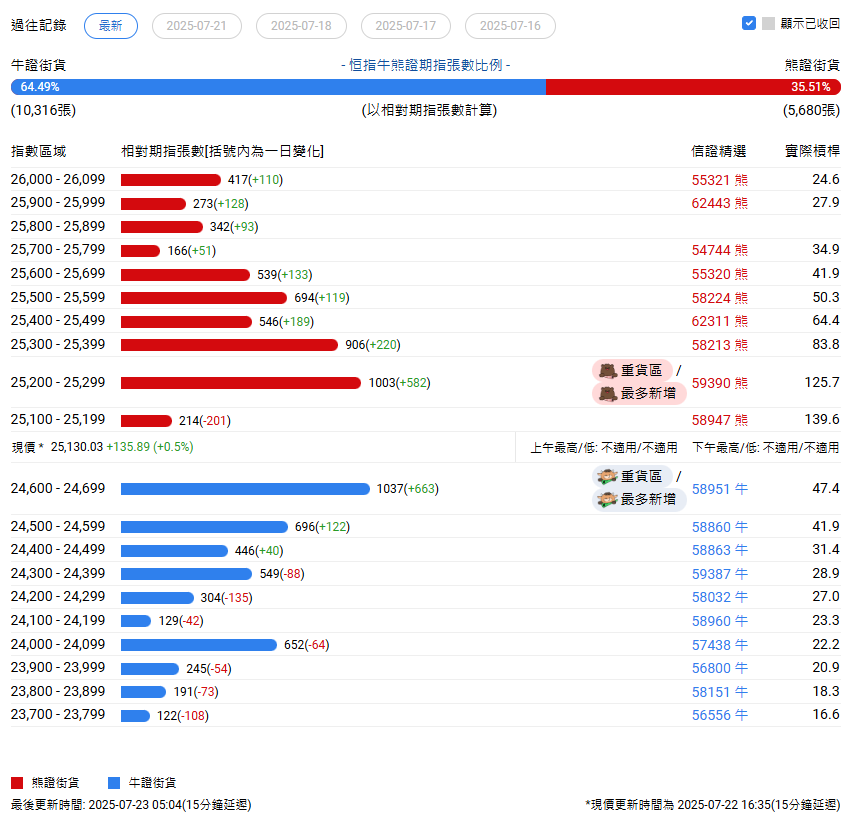Screen dimensions: 847x819
Task: Click the 熊 marker beside code 58947
Action: click(x=741, y=421)
